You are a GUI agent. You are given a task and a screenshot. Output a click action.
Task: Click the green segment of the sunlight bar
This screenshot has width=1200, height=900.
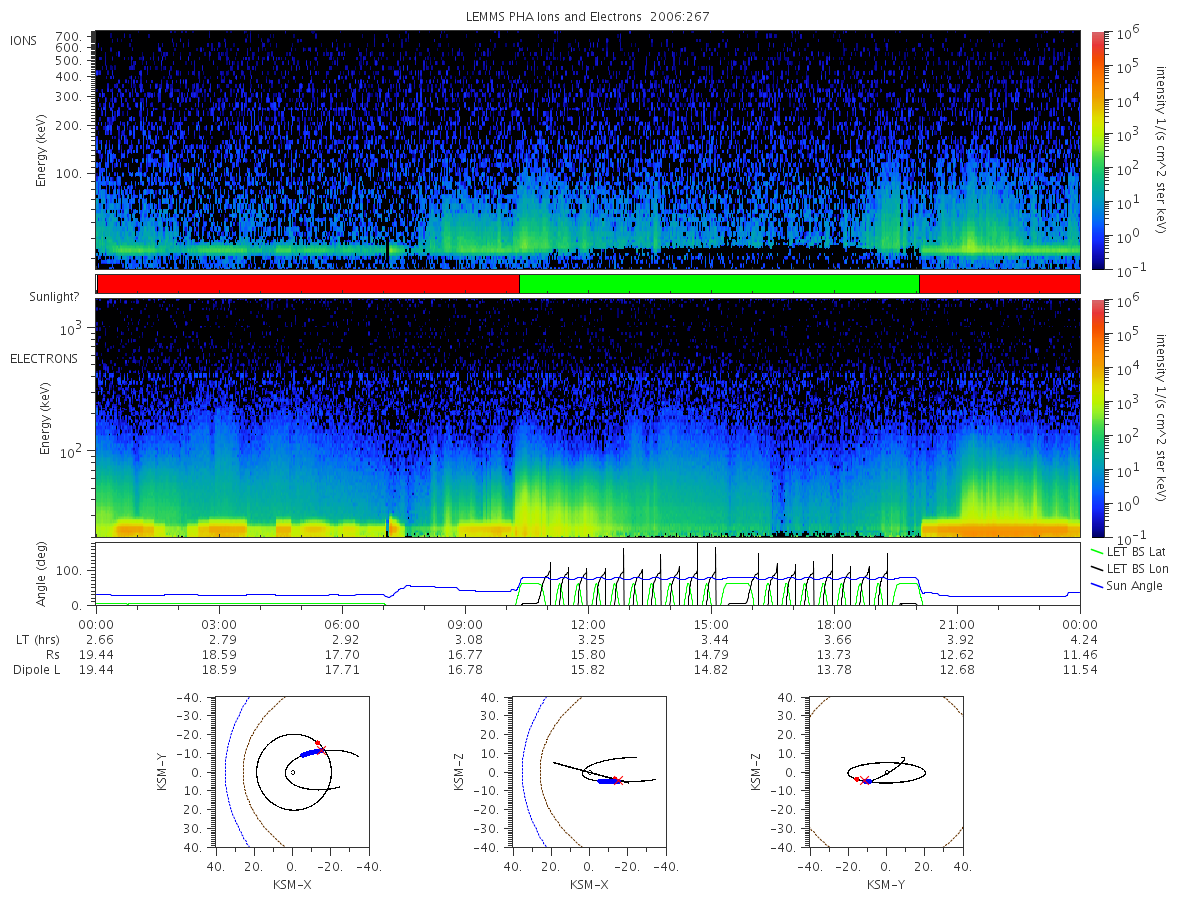tap(719, 284)
